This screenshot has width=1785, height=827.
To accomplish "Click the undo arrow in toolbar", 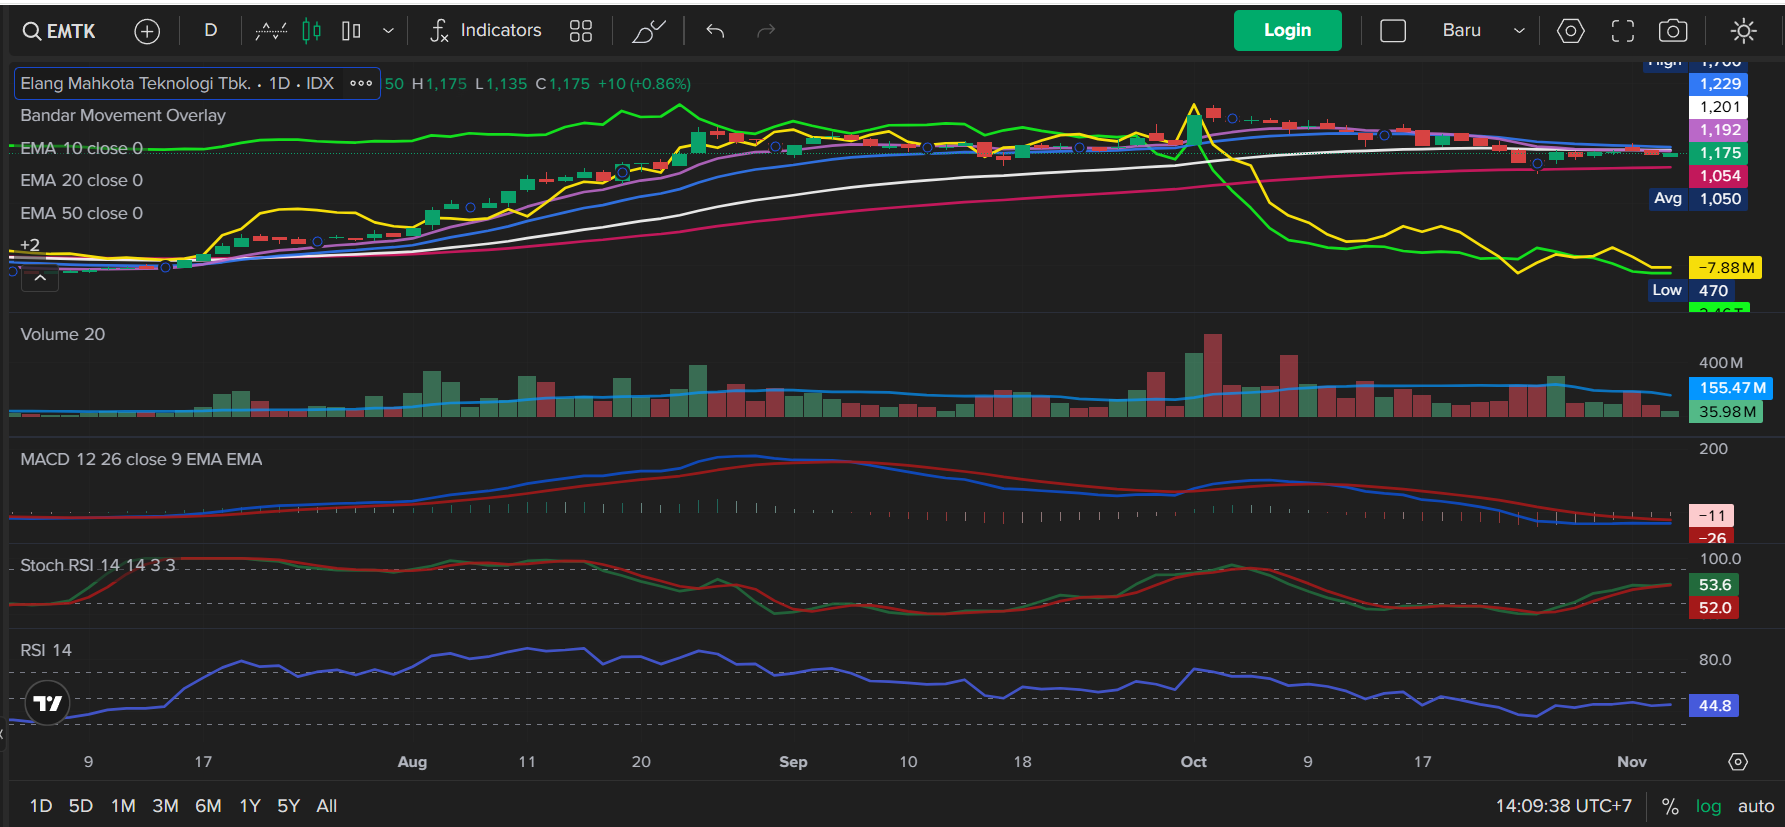I will 715,31.
